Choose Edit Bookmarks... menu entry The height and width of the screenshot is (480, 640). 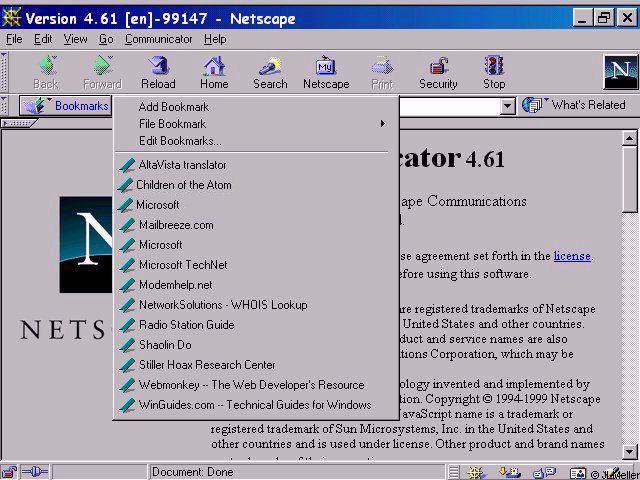180,141
